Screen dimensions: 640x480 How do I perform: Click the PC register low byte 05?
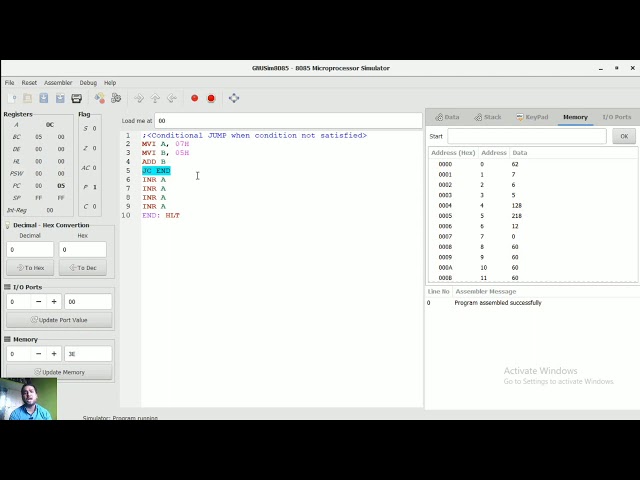pos(61,186)
